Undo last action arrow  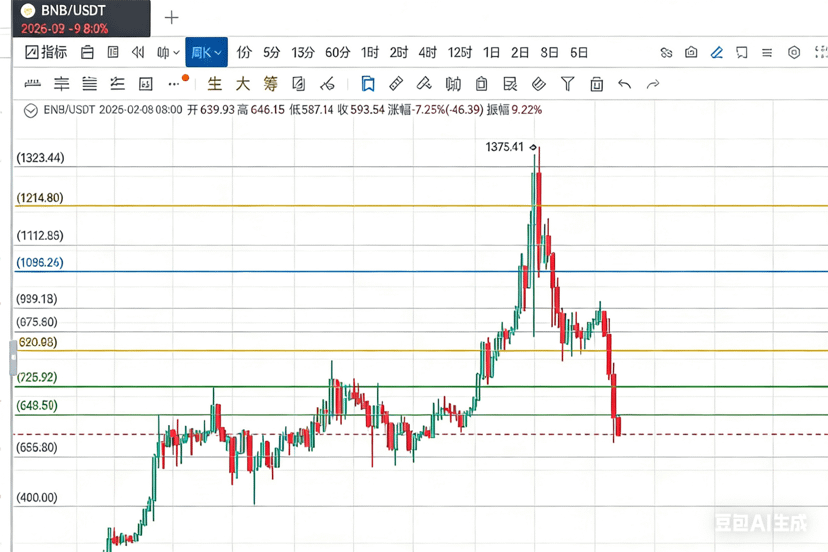pyautogui.click(x=625, y=84)
